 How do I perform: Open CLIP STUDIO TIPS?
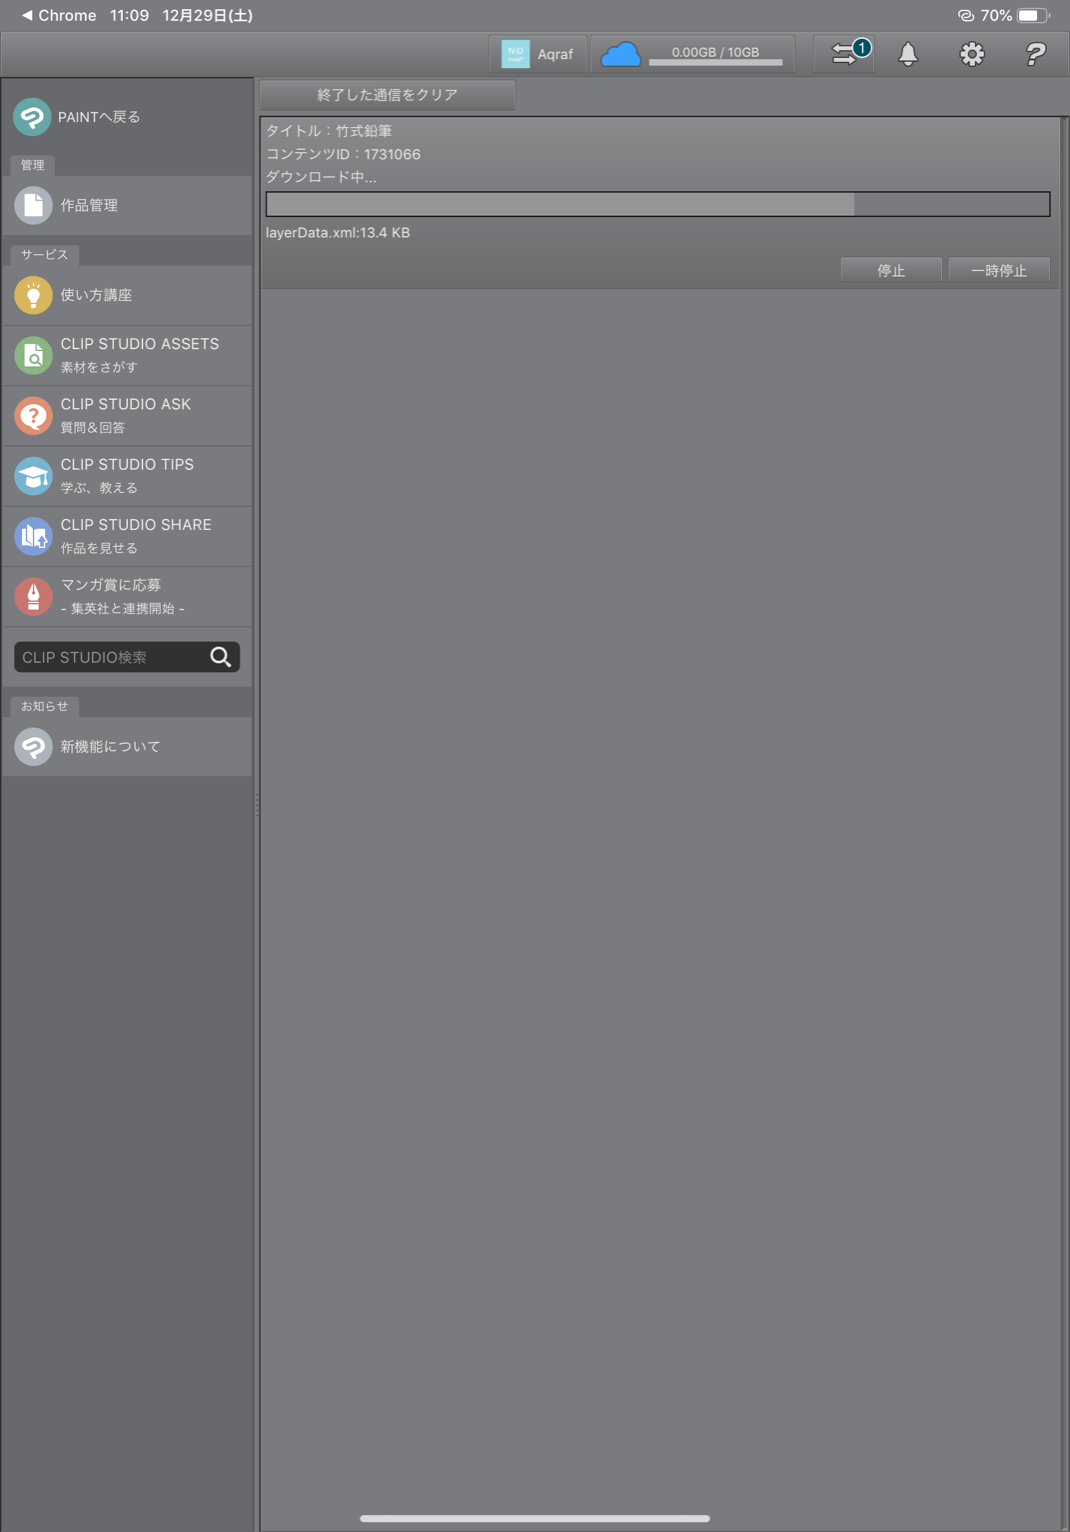click(x=127, y=476)
